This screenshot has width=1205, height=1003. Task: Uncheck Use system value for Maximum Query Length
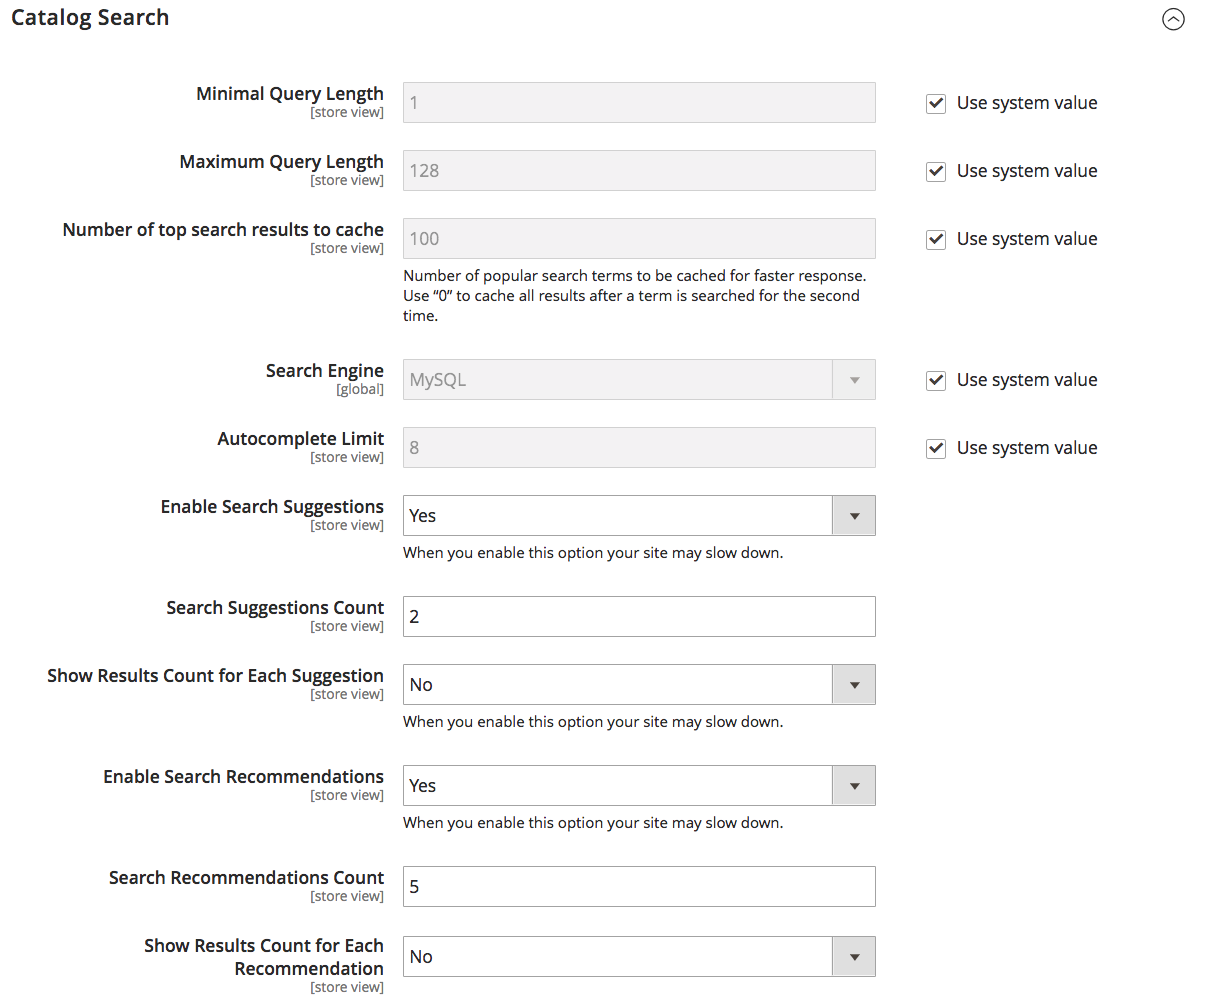[x=935, y=171]
